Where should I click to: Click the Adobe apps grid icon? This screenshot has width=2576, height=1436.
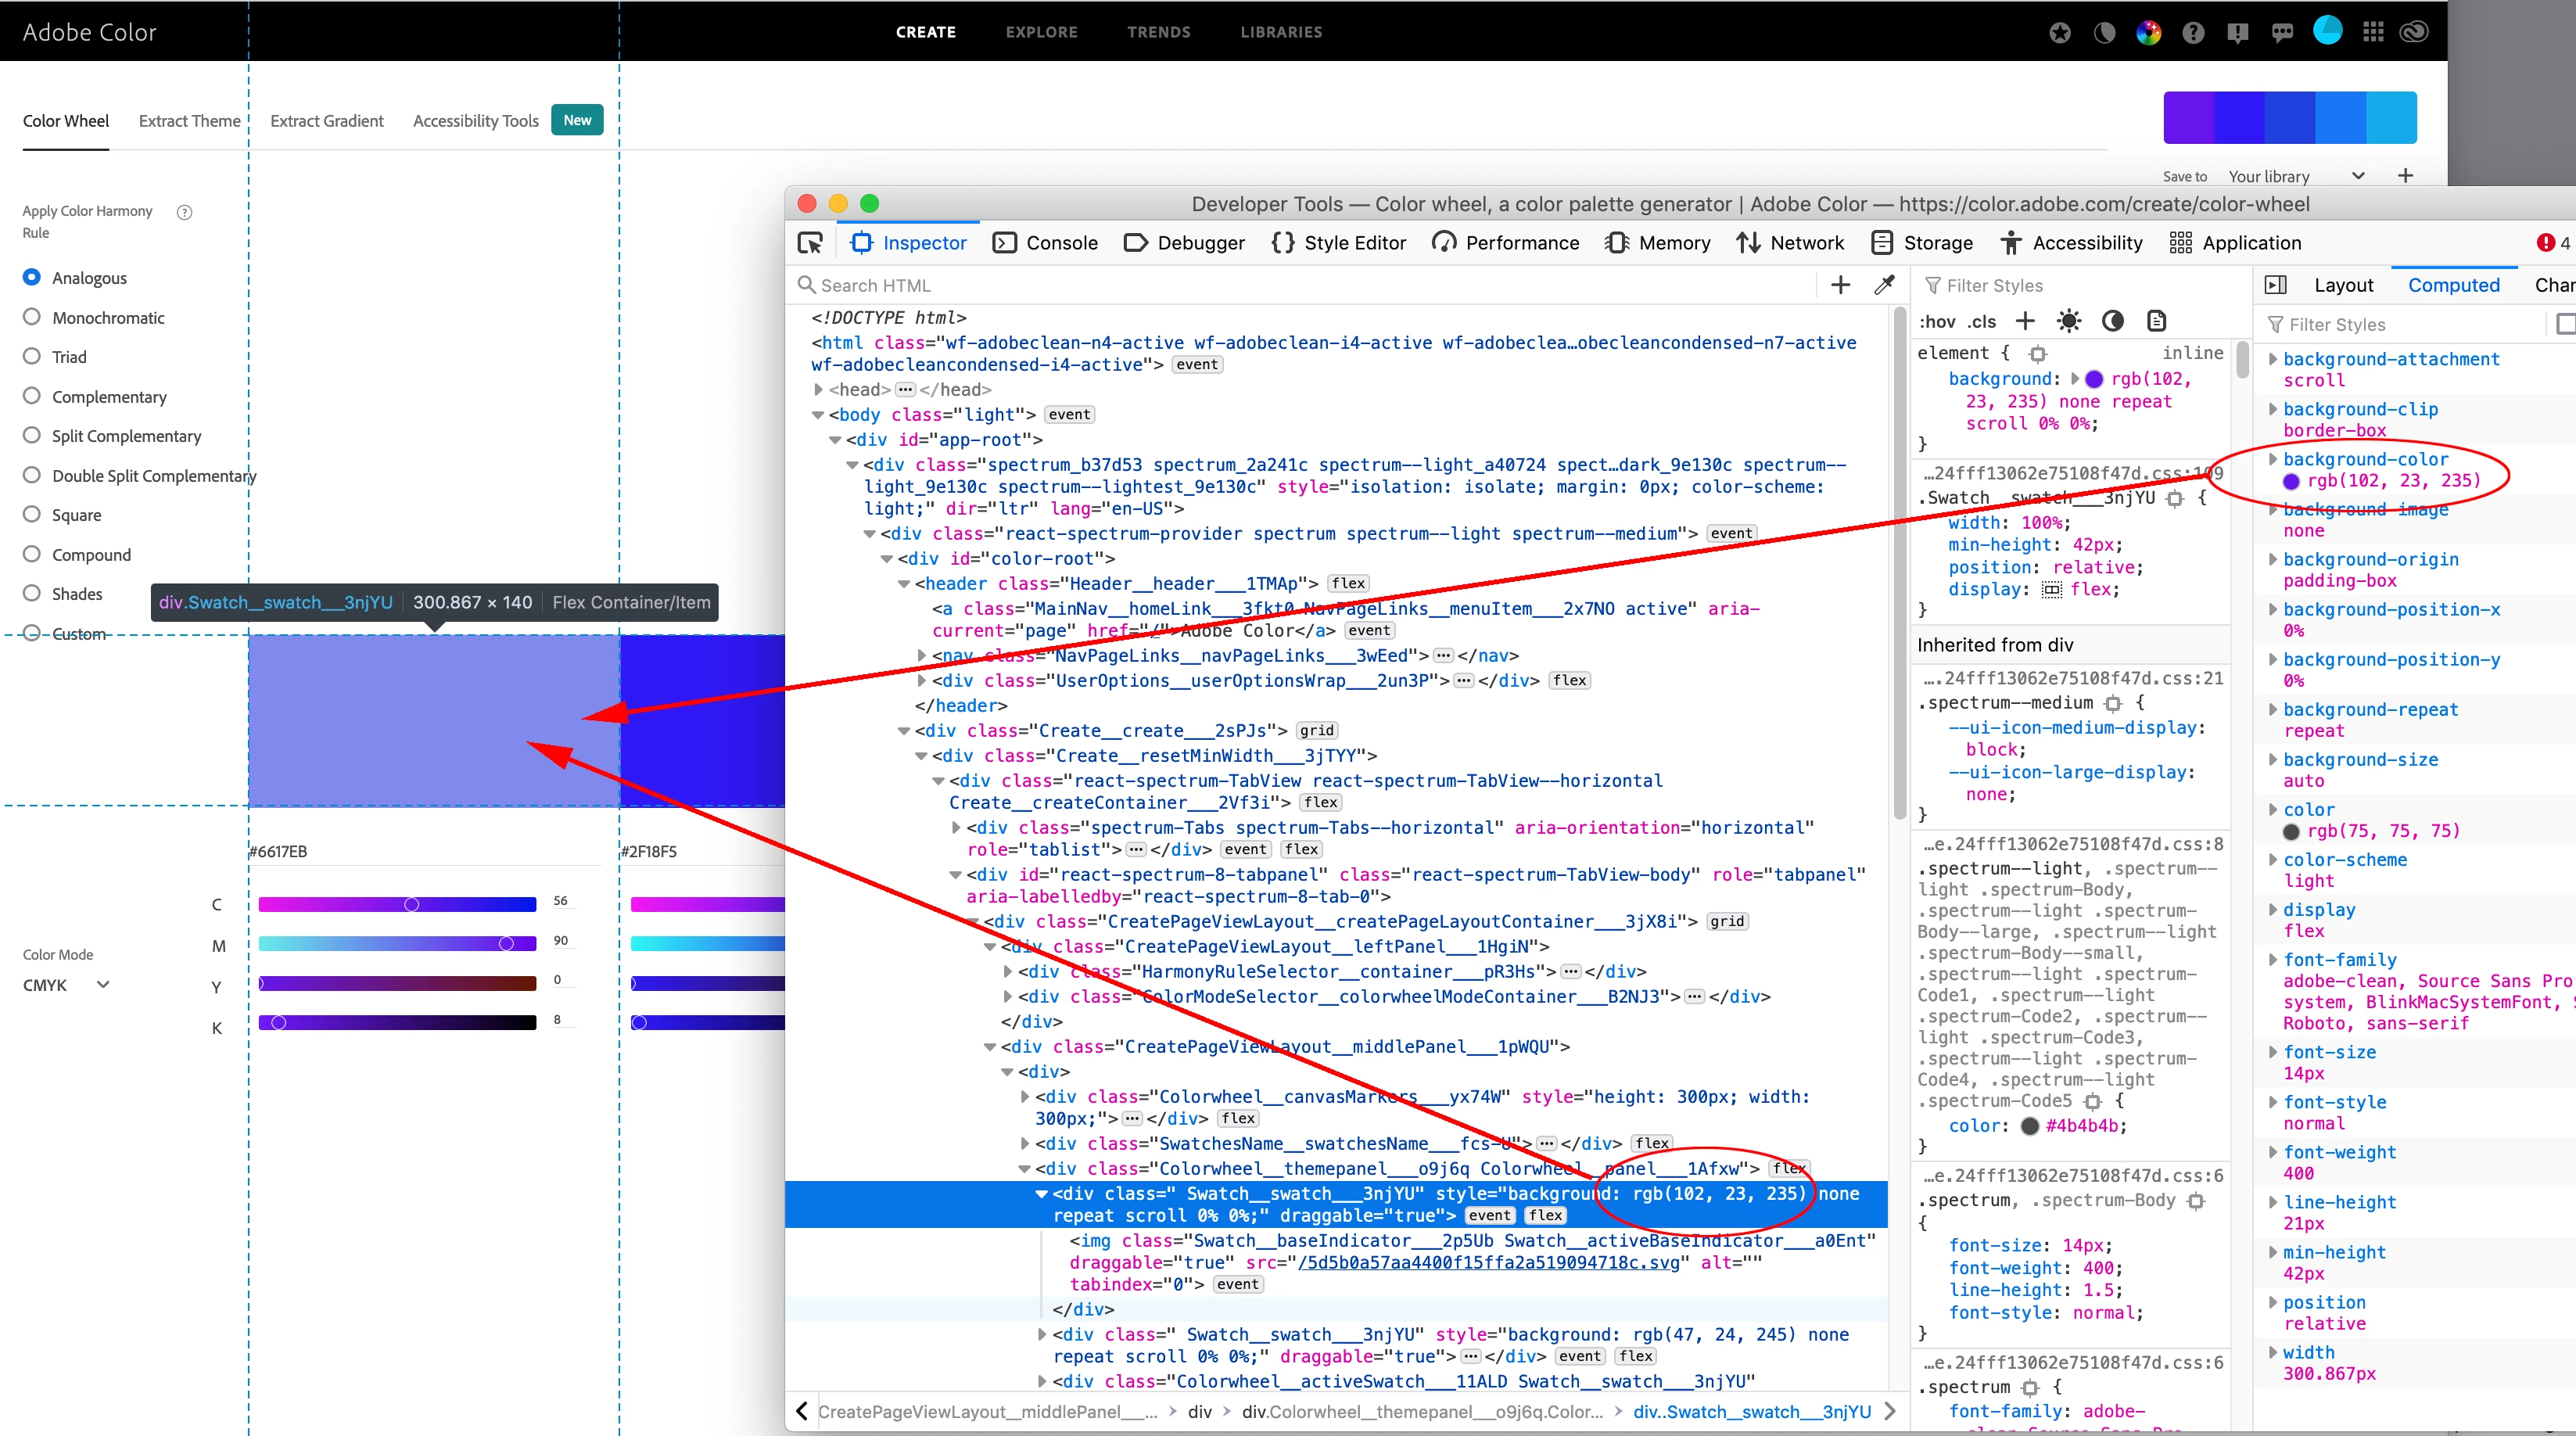(x=2373, y=32)
